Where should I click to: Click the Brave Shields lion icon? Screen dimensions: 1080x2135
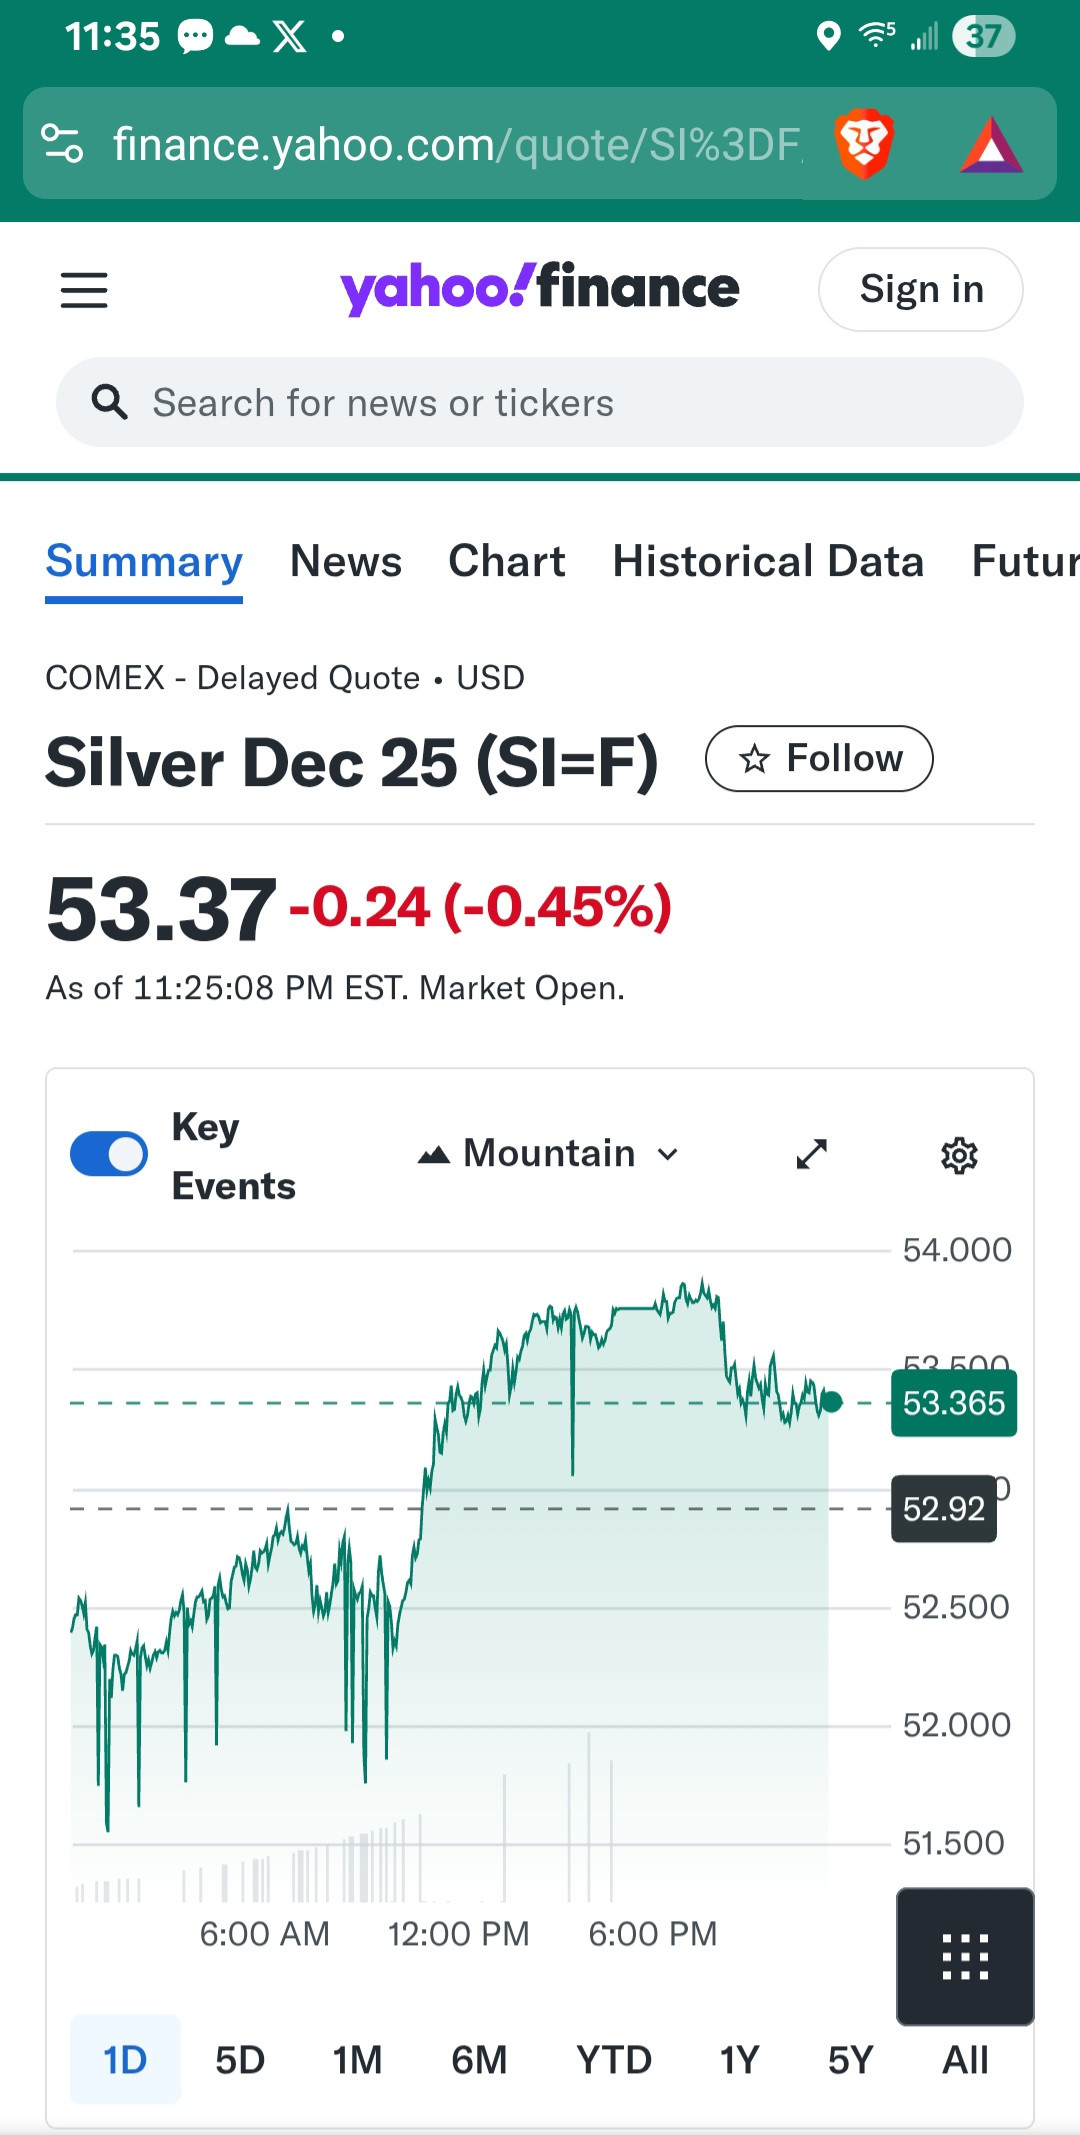pos(863,144)
